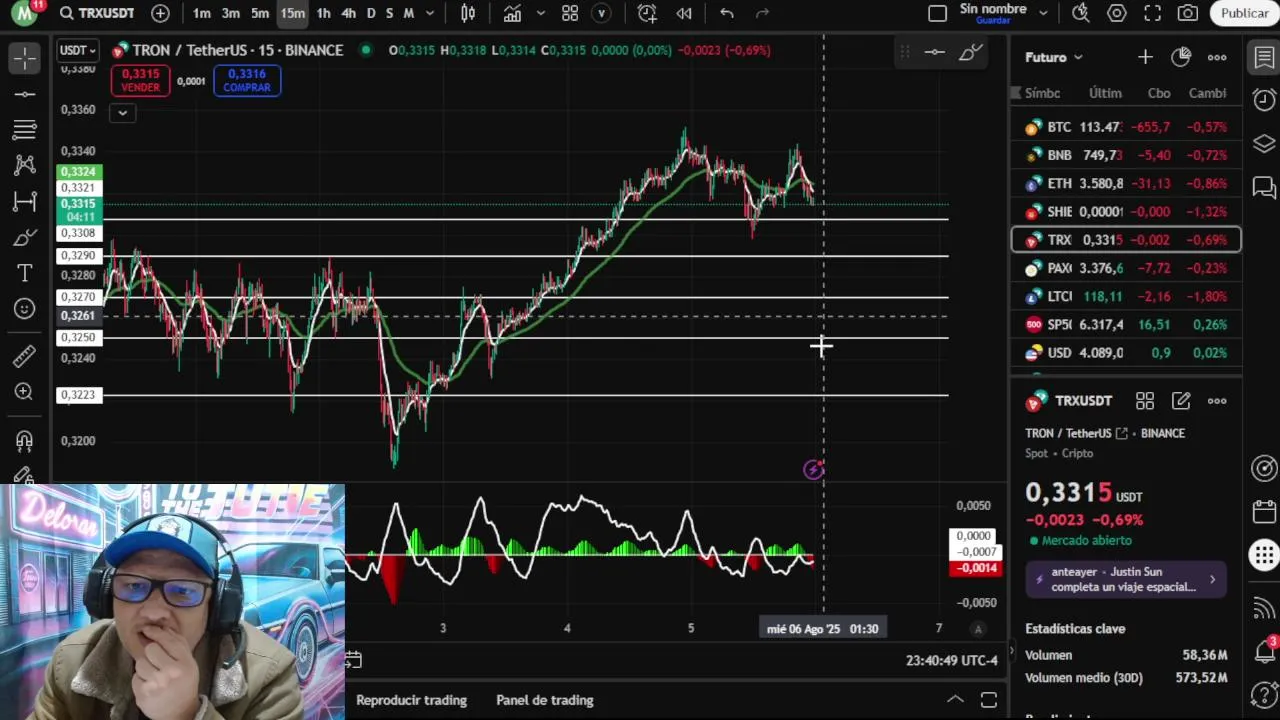
Task: Switch to the 3m timeframe
Action: coord(231,13)
